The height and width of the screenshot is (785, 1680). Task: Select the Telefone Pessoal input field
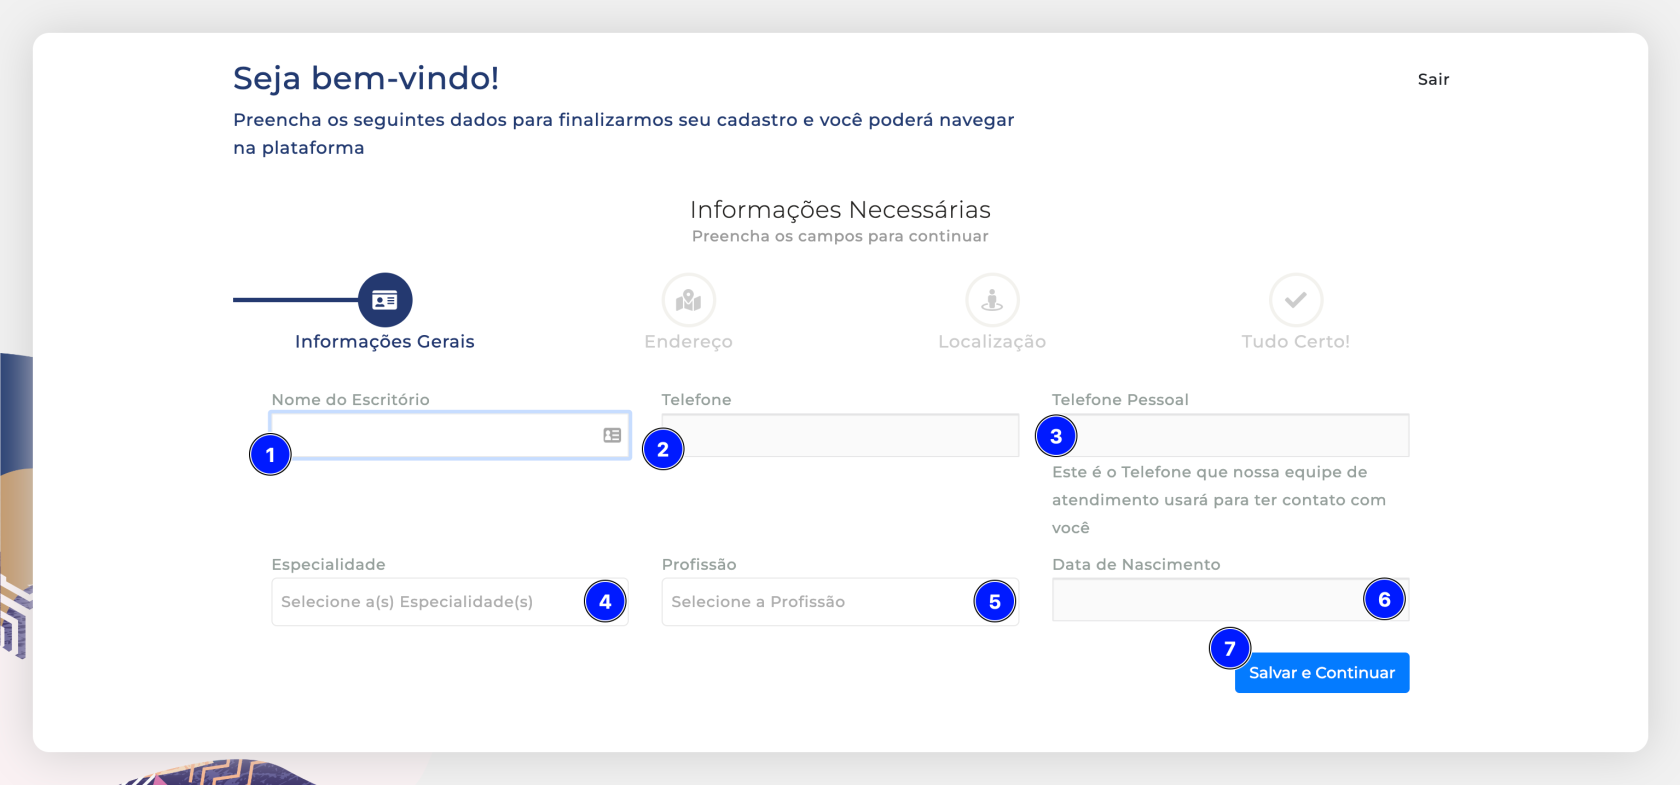tap(1240, 436)
